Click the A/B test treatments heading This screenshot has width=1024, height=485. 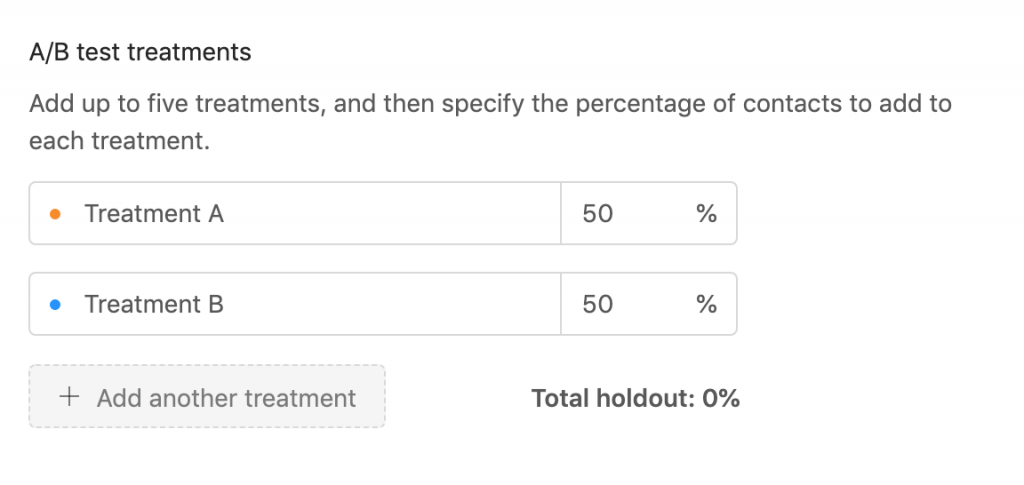(140, 52)
